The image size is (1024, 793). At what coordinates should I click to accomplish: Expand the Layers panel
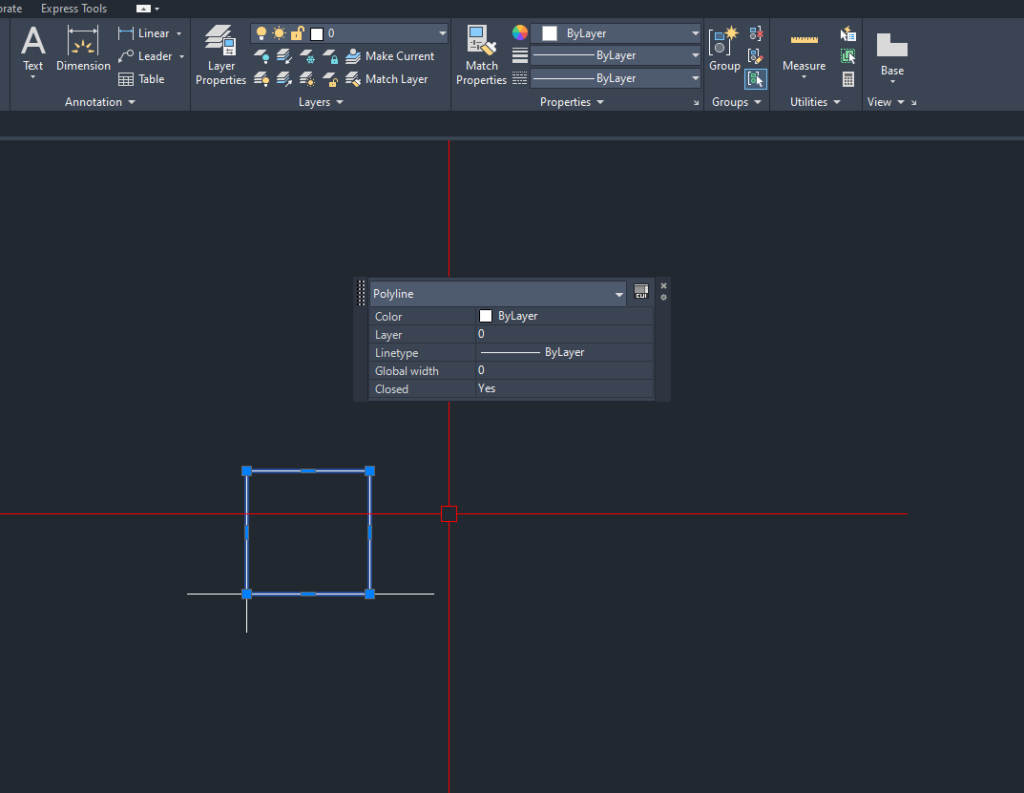coord(321,102)
